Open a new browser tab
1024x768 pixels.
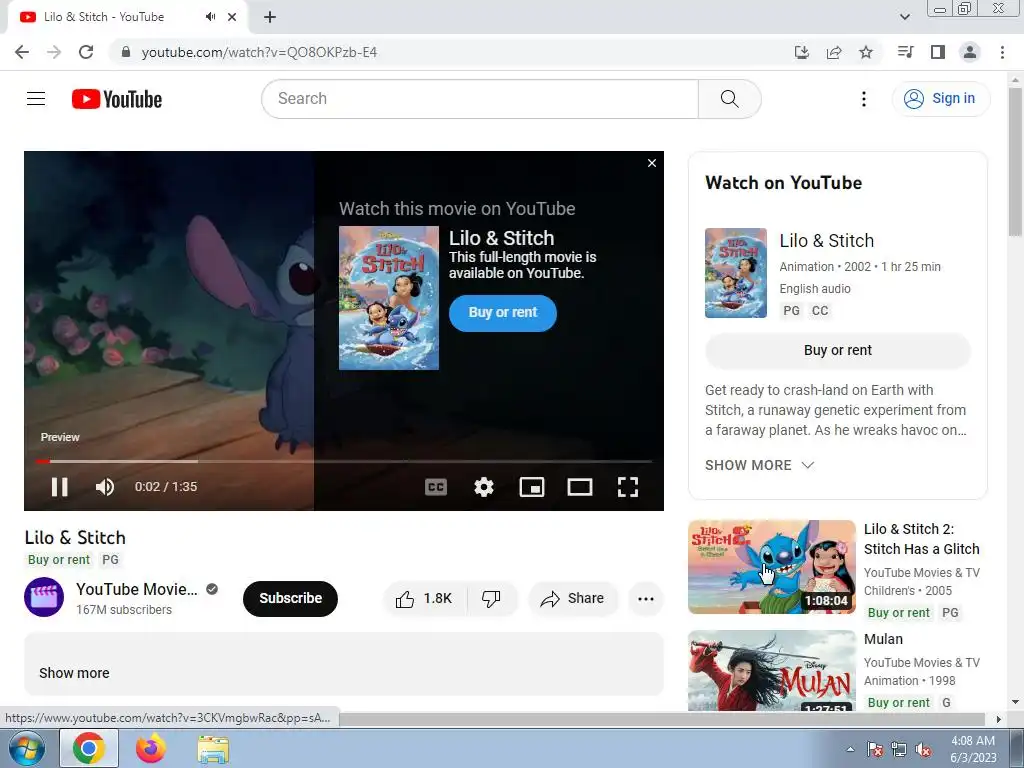pos(270,17)
